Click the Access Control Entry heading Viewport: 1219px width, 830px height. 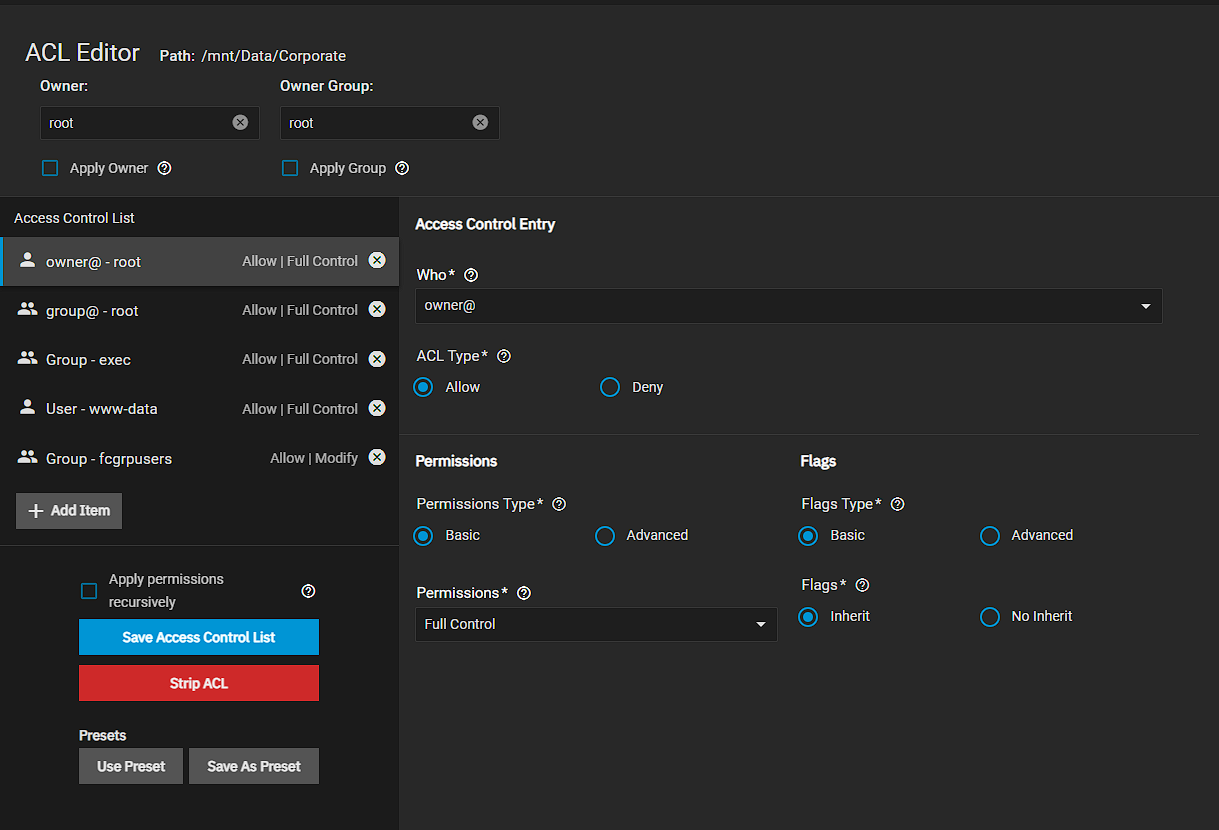(485, 224)
